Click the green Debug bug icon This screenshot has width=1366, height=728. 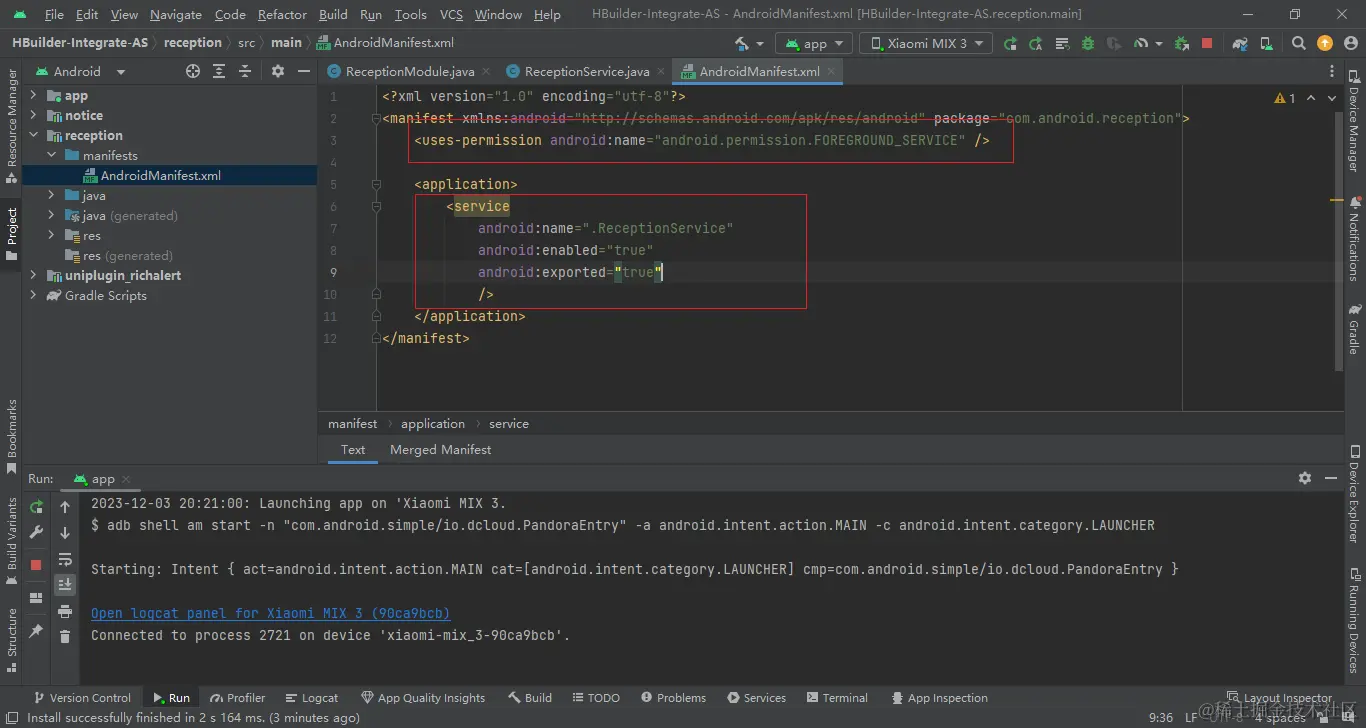[1087, 44]
